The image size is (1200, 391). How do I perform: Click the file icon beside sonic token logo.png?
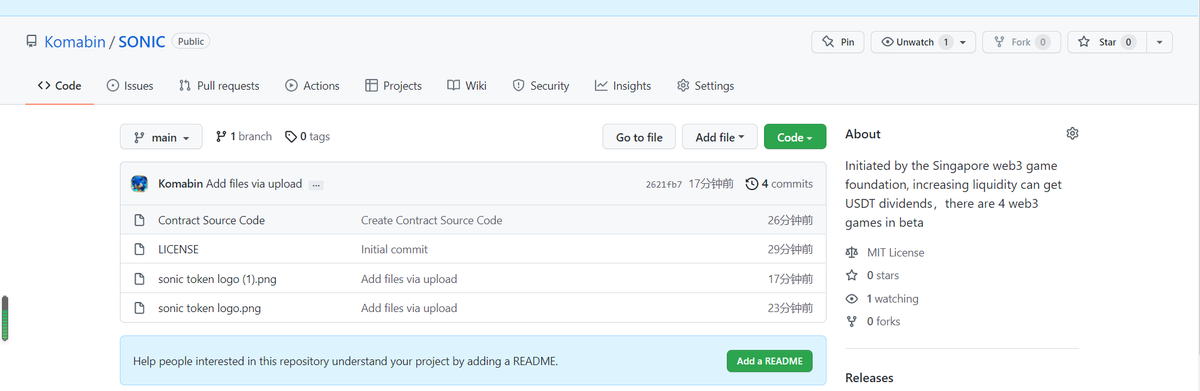140,308
